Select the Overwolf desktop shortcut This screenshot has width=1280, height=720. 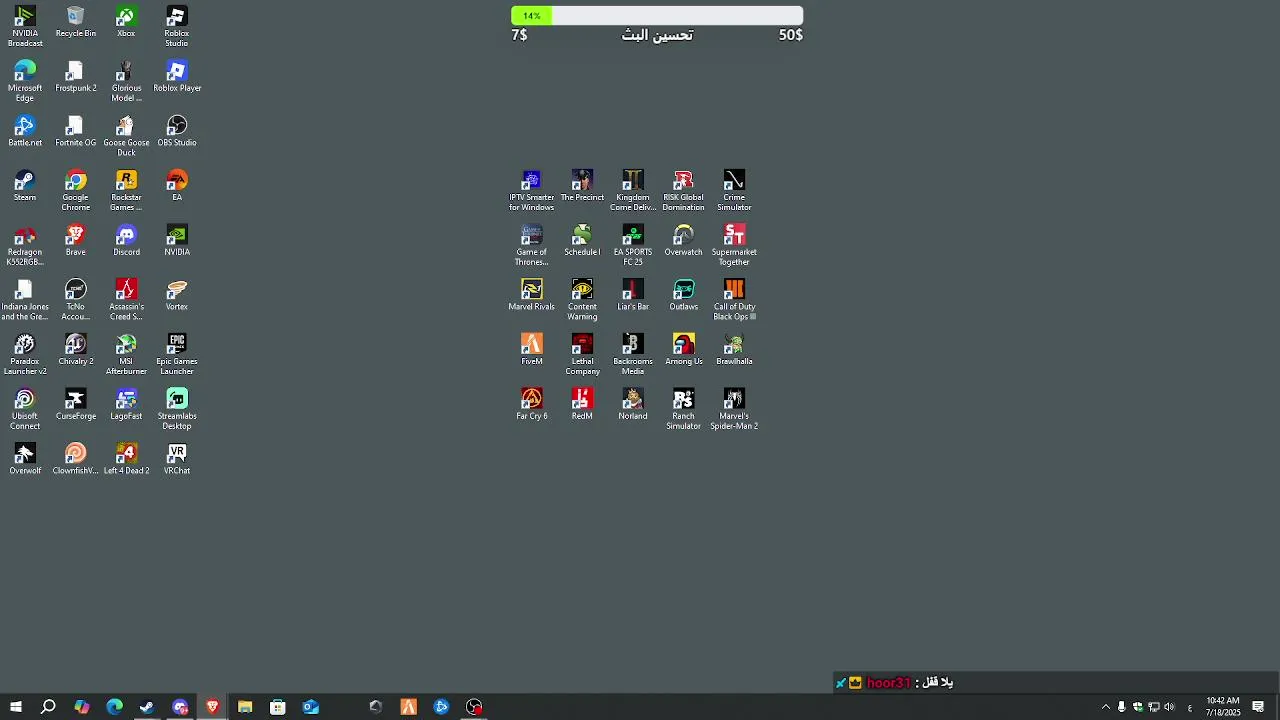point(25,459)
